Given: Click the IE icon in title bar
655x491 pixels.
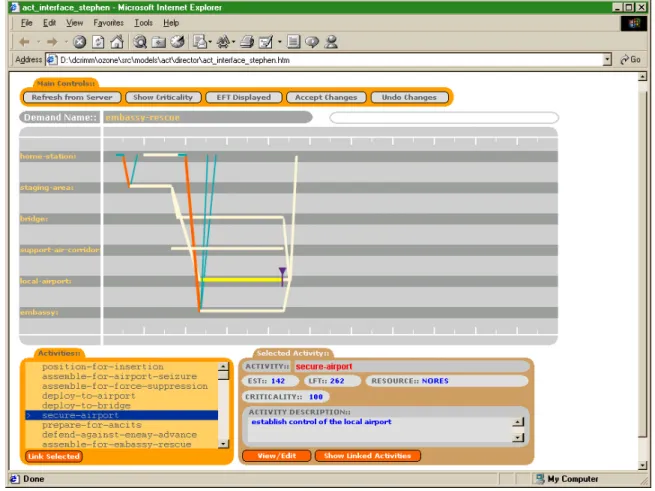Looking at the screenshot, I should click(15, 7).
